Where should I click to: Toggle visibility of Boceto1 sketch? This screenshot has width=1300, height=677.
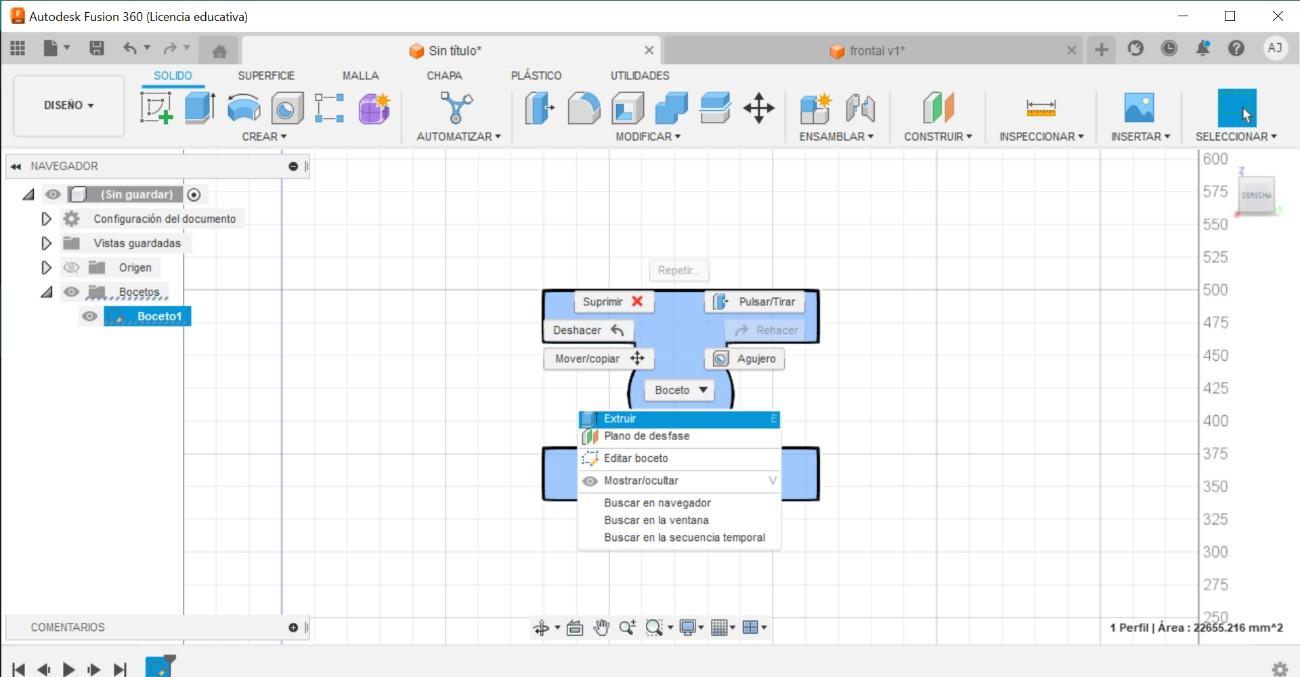click(x=90, y=316)
